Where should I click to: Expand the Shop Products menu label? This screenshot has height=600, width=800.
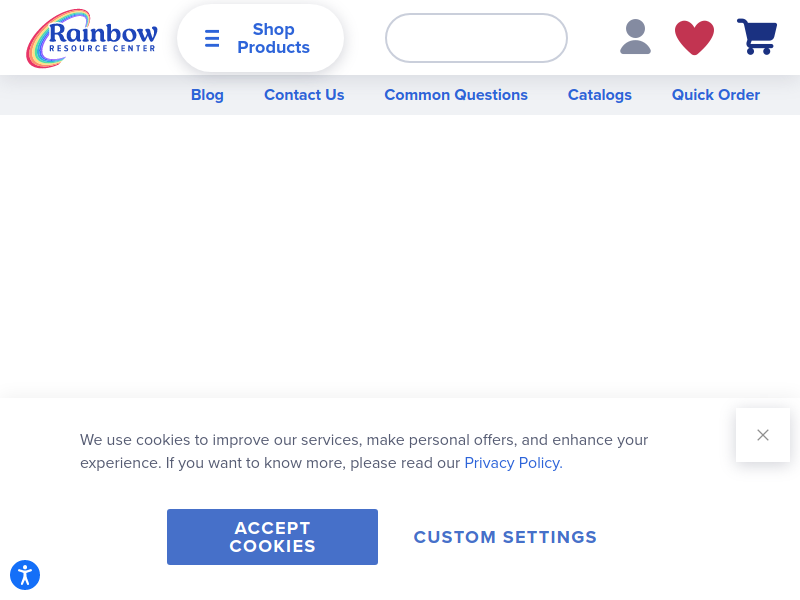coord(273,38)
